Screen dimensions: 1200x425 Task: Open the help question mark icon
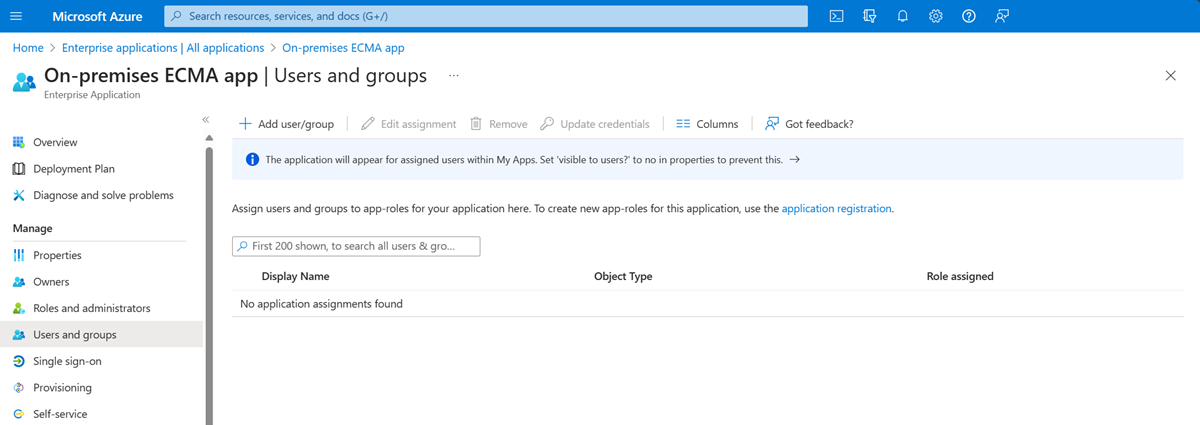point(968,16)
